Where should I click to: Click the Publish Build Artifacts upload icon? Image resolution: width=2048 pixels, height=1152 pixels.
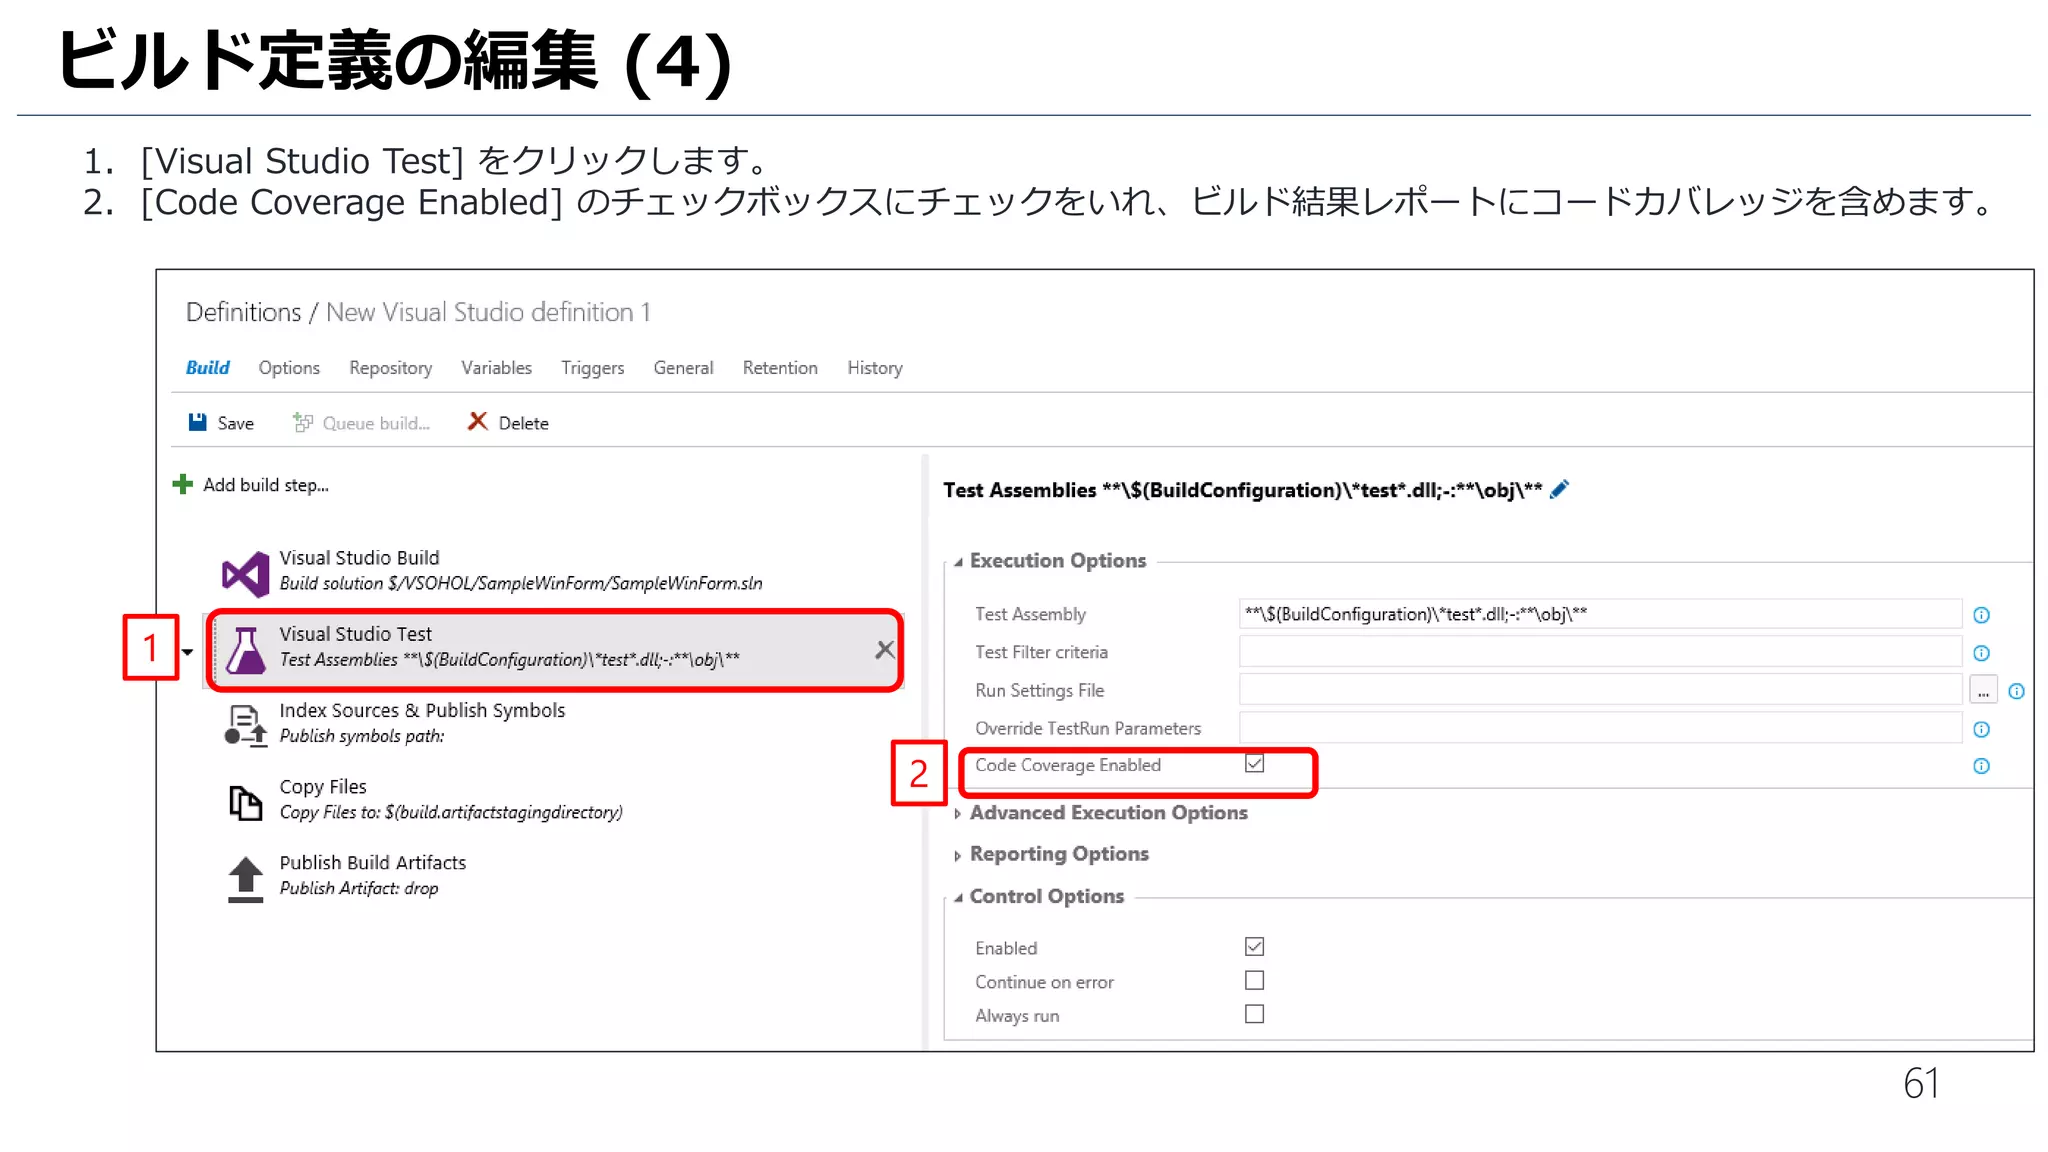coord(245,880)
